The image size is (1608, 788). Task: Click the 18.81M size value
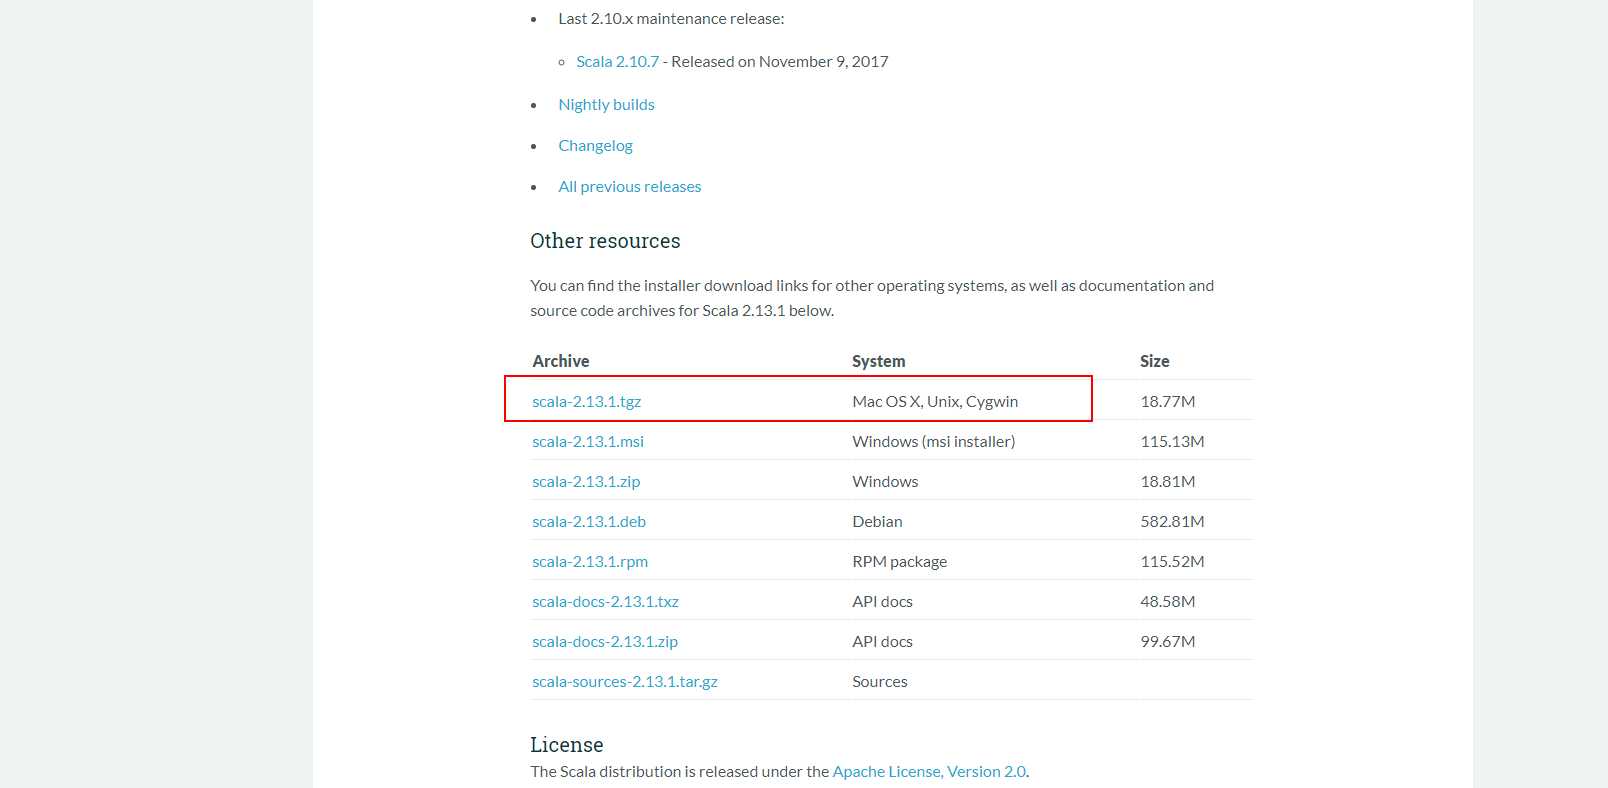click(1168, 482)
